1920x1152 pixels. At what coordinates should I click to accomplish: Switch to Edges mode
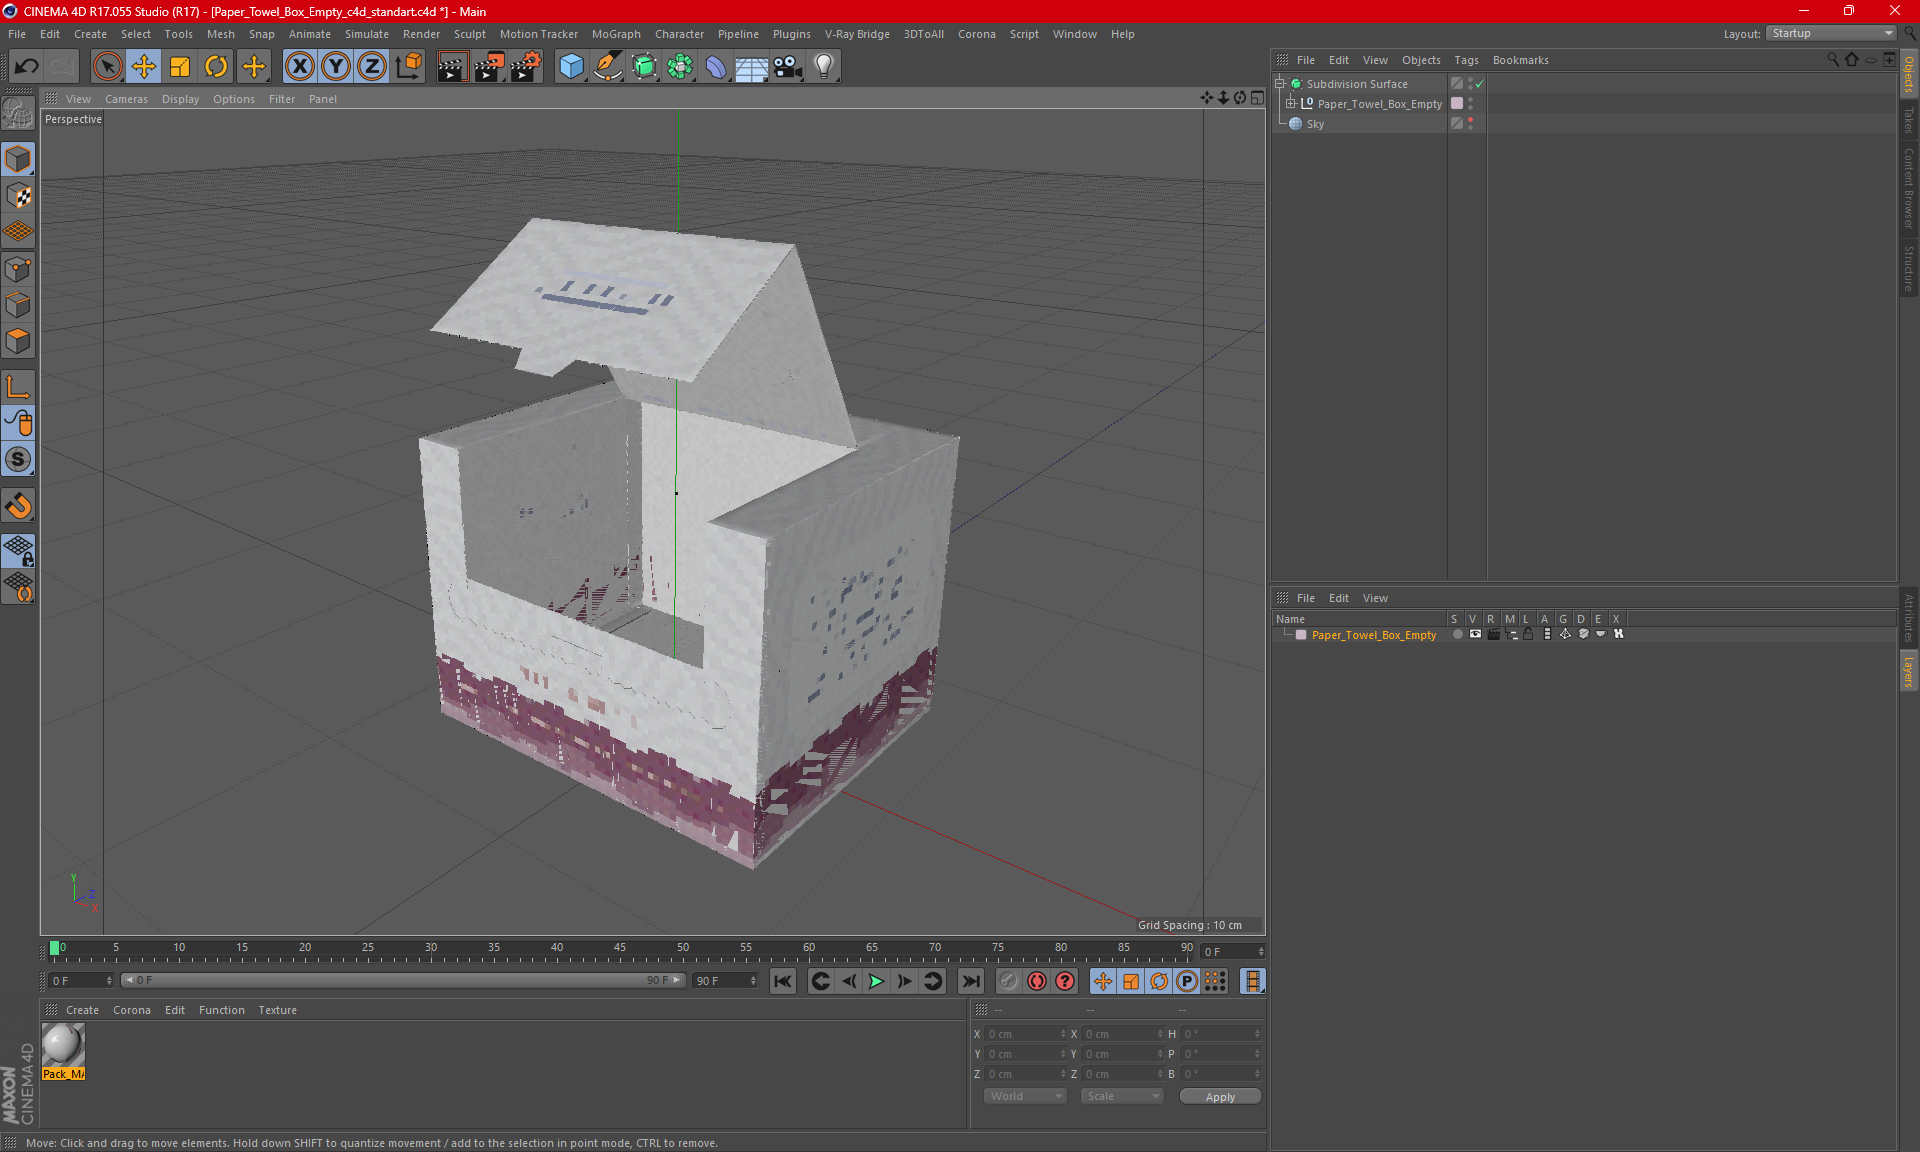tap(18, 305)
